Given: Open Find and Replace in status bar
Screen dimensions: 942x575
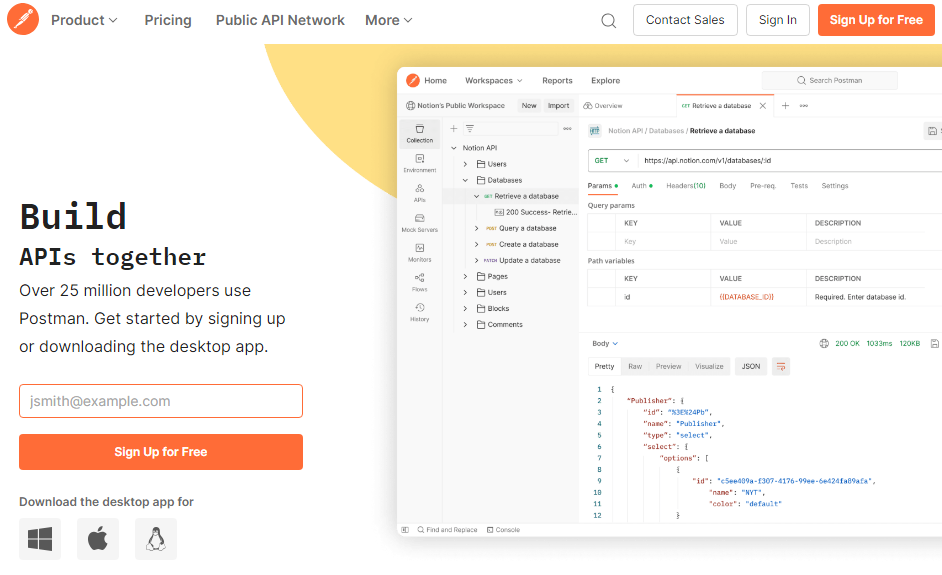Looking at the screenshot, I should (447, 530).
